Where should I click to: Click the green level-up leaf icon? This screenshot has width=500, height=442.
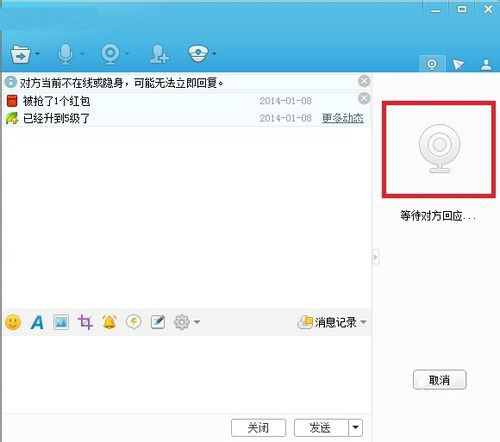(x=12, y=118)
